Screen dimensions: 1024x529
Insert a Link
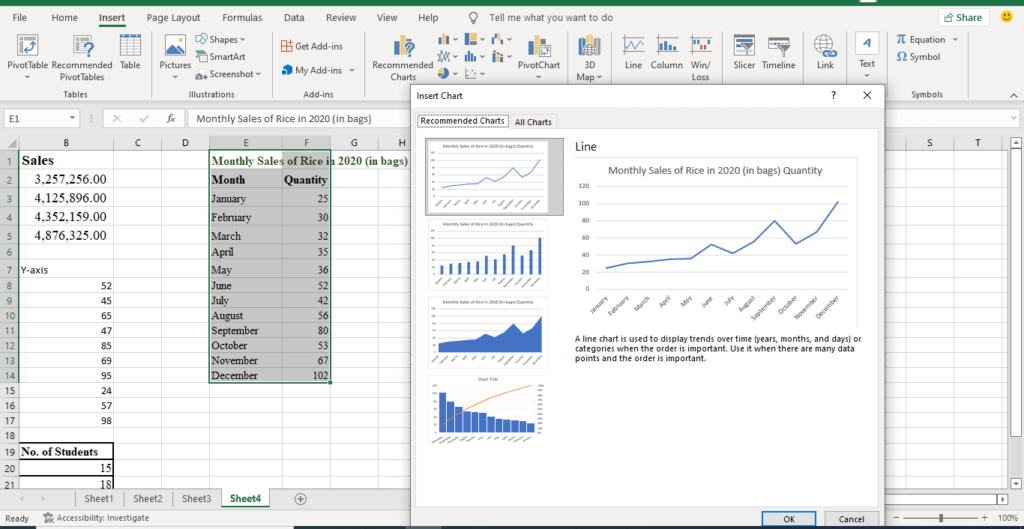[825, 51]
